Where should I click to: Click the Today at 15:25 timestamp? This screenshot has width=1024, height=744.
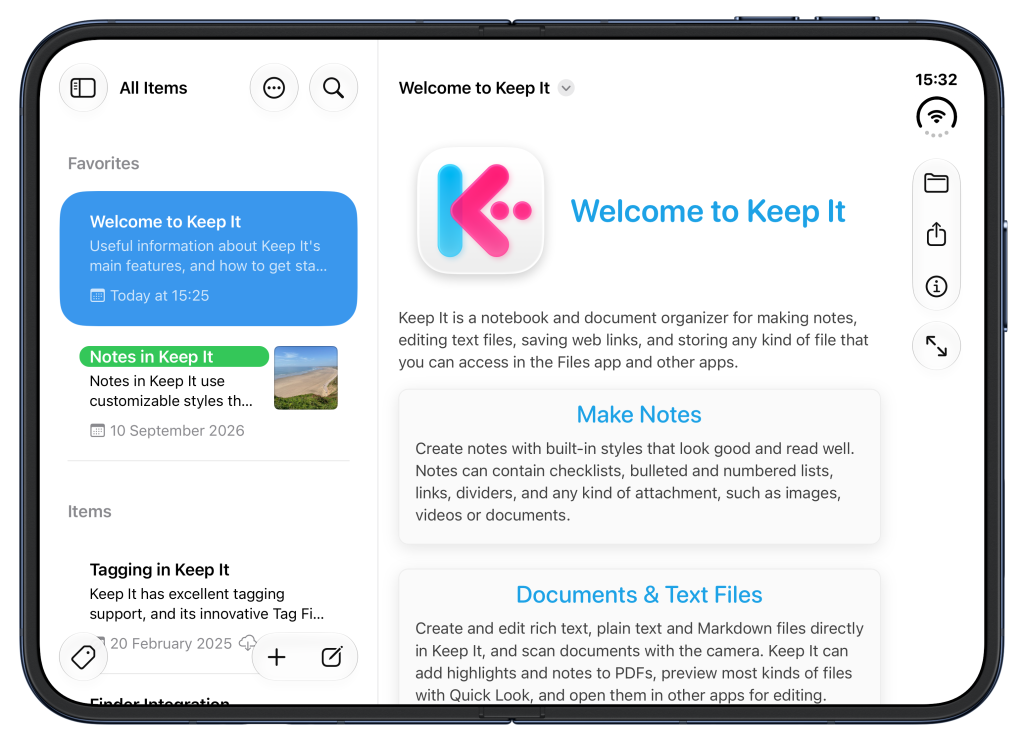(x=159, y=296)
